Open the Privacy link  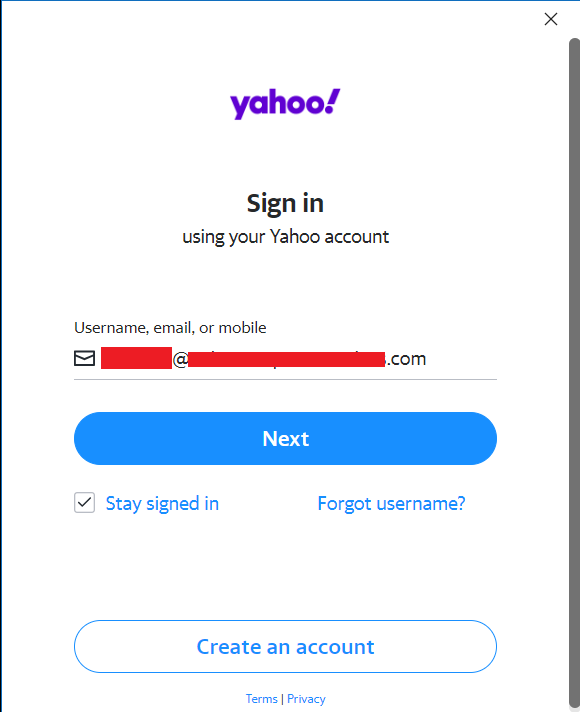(x=306, y=699)
